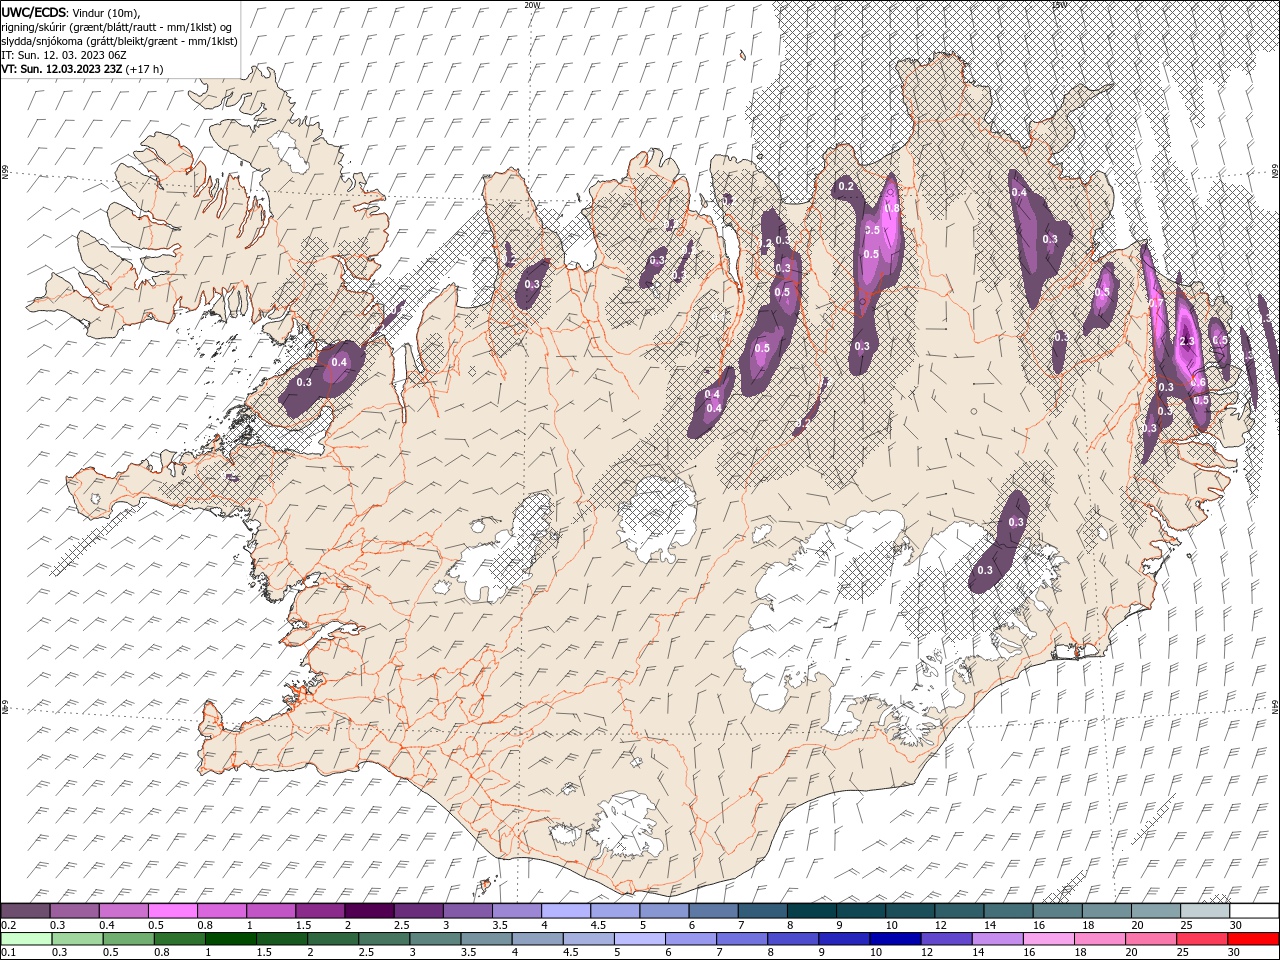Click the 0.1 label in the rain legend row
The image size is (1280, 960).
pos(8,954)
